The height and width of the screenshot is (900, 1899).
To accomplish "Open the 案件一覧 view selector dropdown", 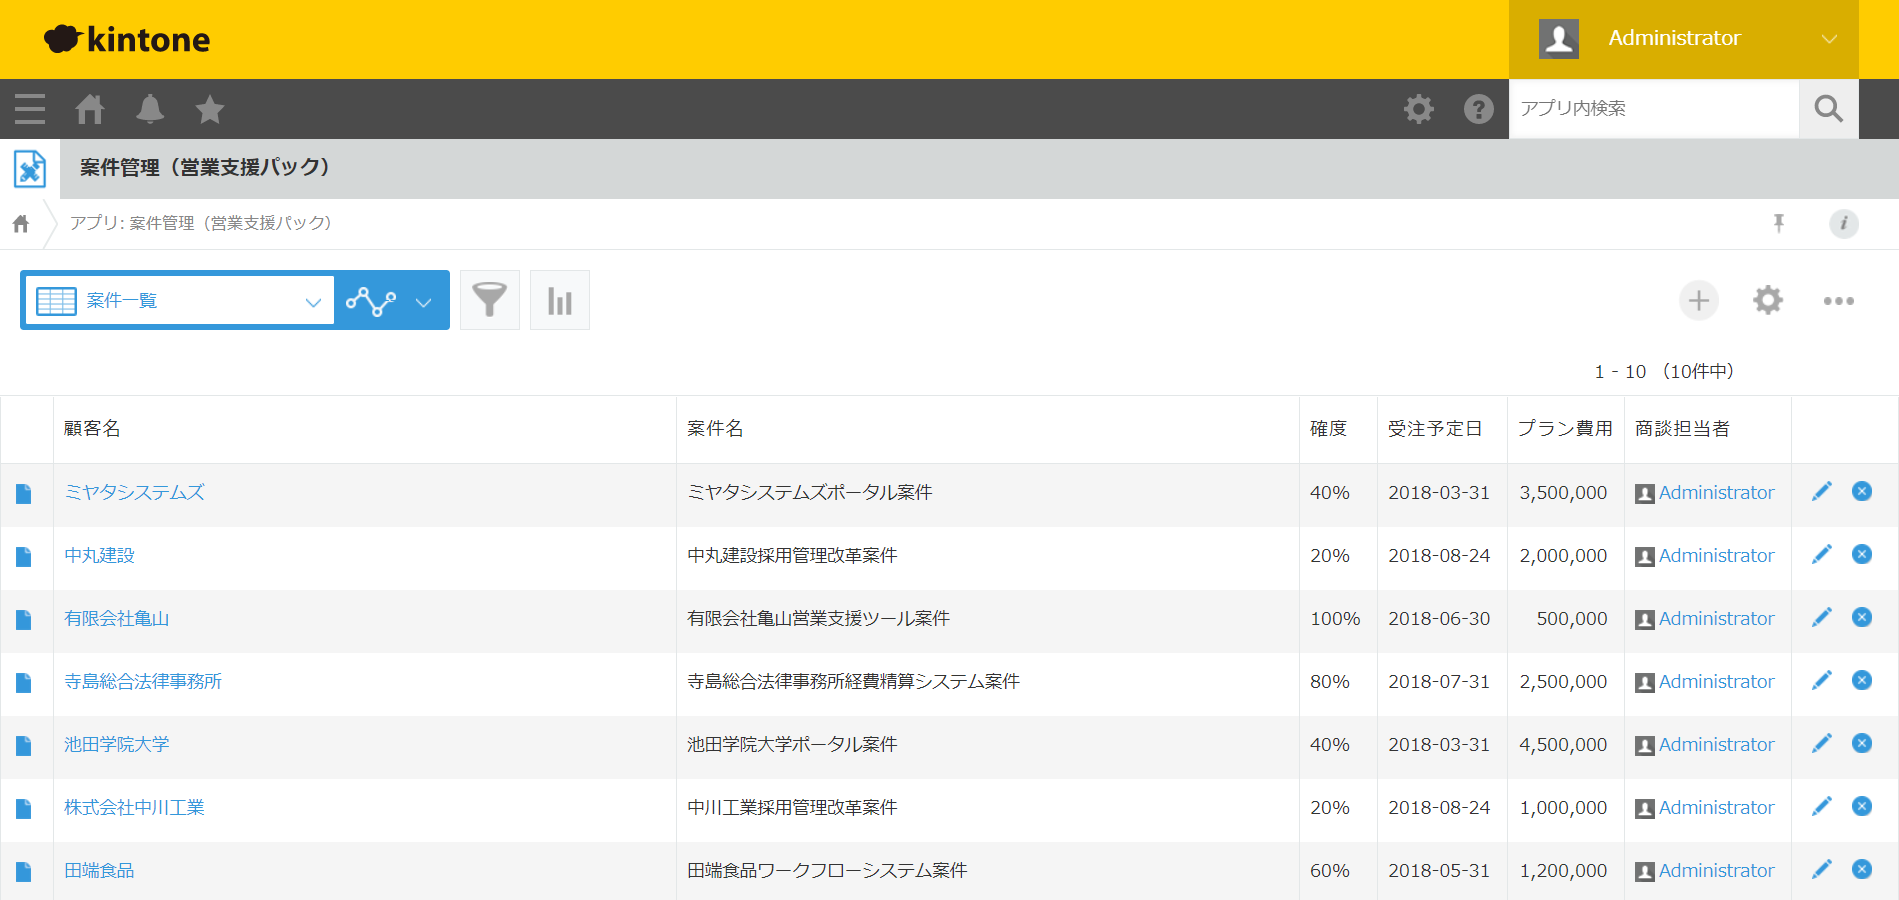I will pos(180,300).
